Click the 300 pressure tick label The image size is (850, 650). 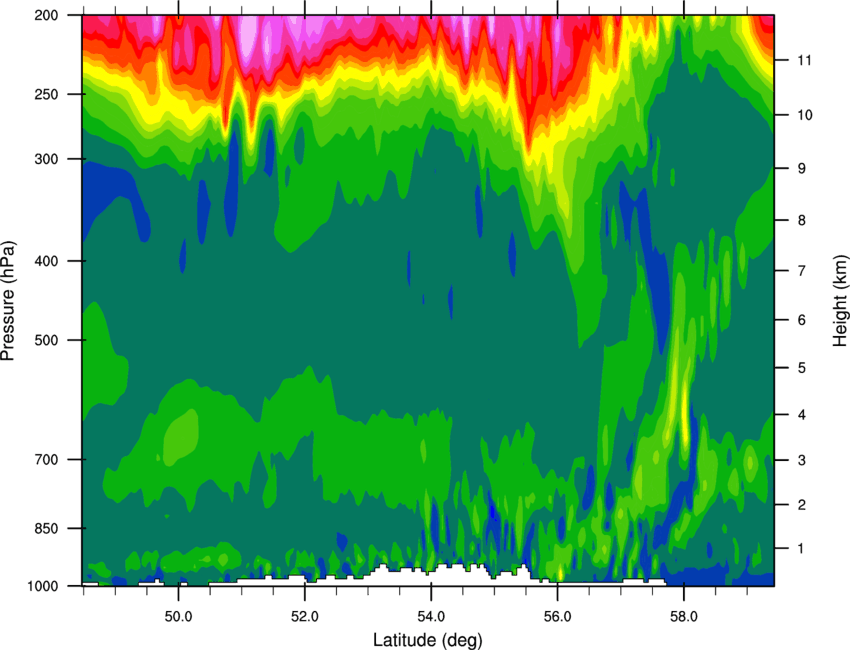(47, 159)
